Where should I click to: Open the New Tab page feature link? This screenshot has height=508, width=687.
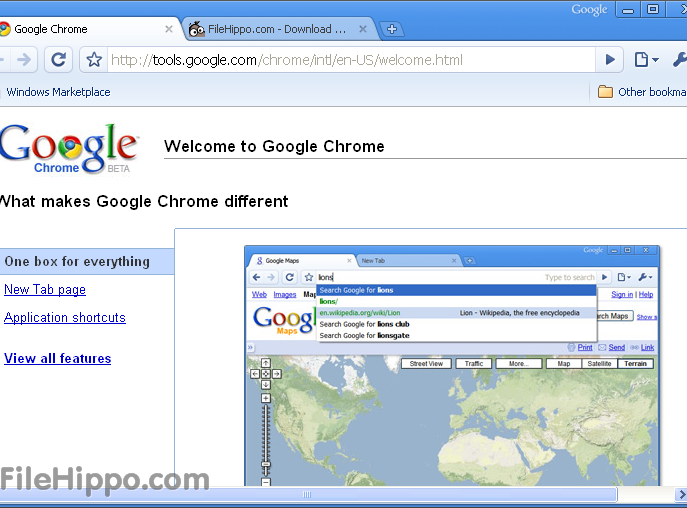45,290
